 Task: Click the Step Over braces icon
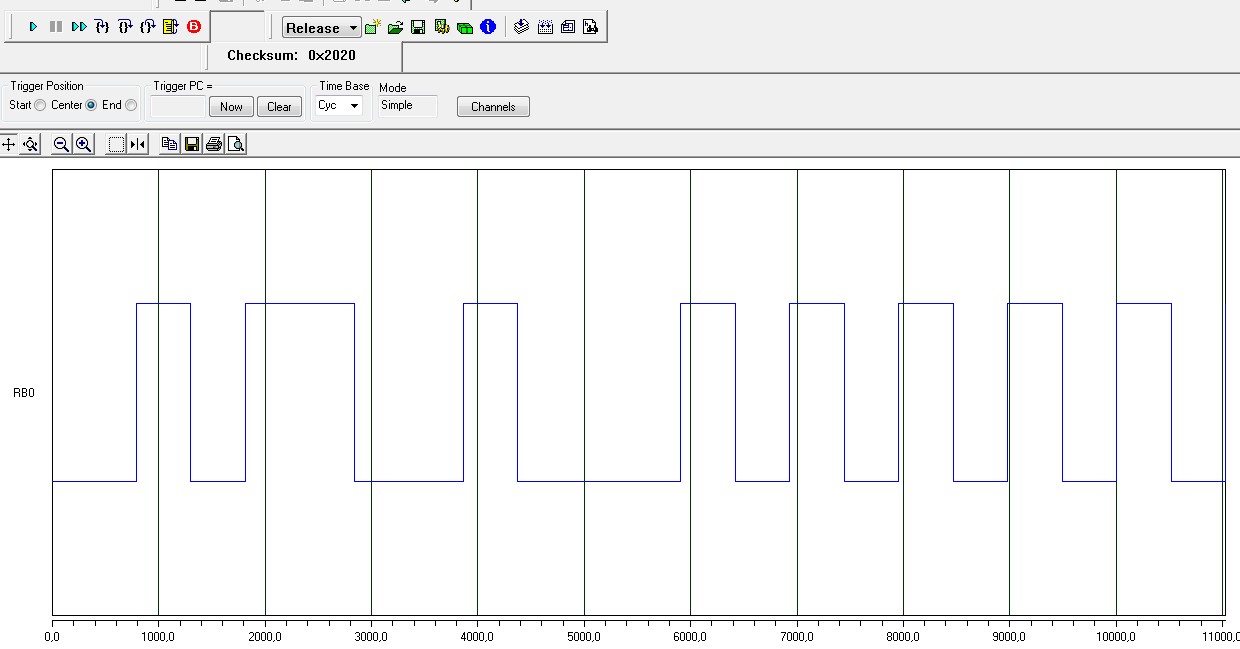click(125, 27)
